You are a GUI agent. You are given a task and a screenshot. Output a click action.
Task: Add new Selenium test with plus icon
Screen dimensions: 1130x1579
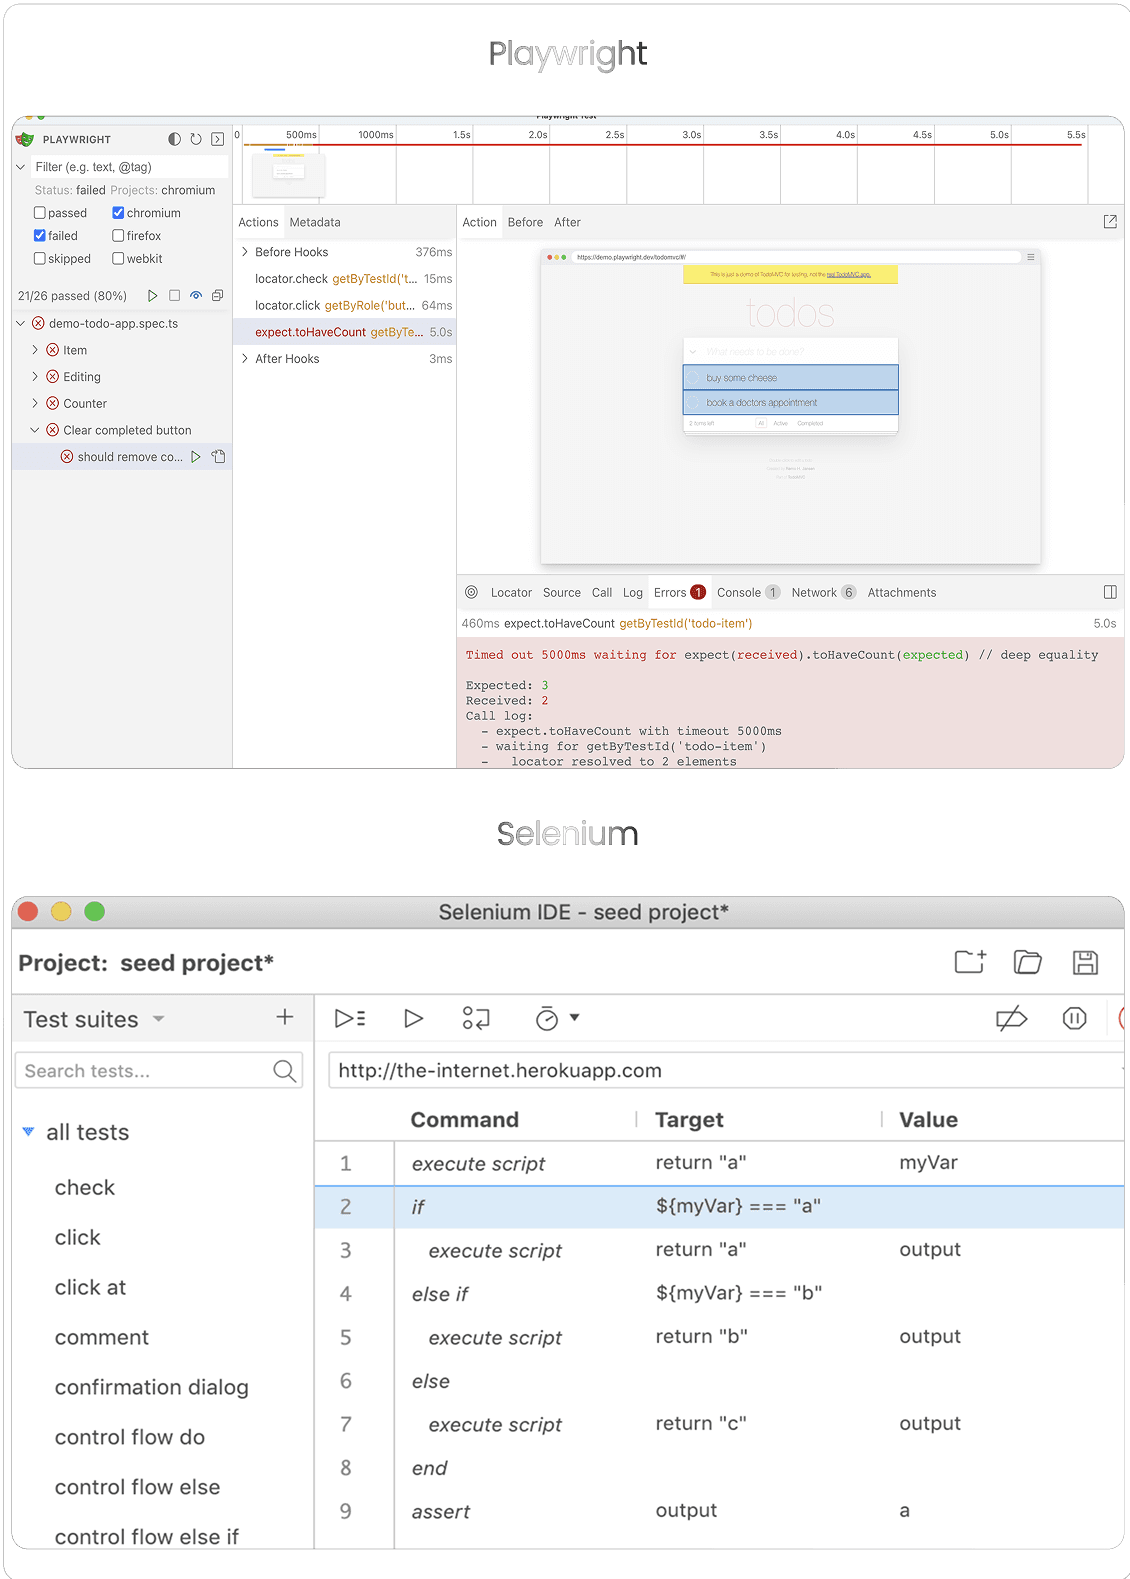click(x=285, y=1017)
